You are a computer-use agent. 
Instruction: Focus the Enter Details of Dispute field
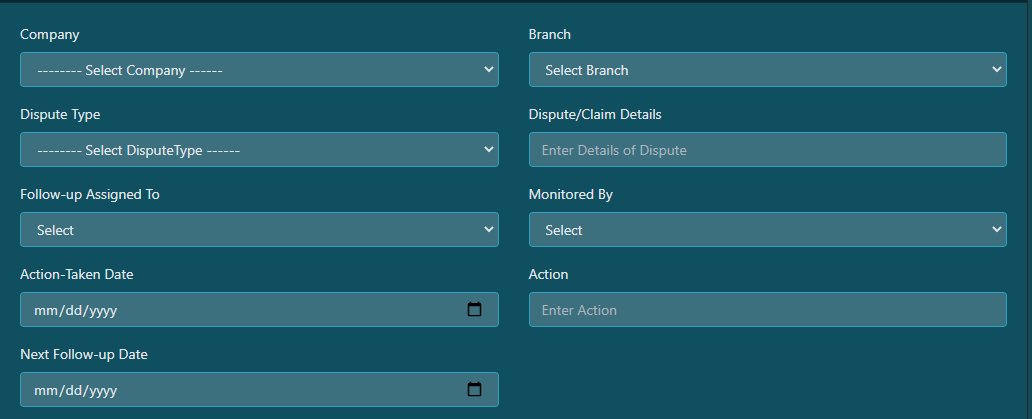tap(767, 149)
